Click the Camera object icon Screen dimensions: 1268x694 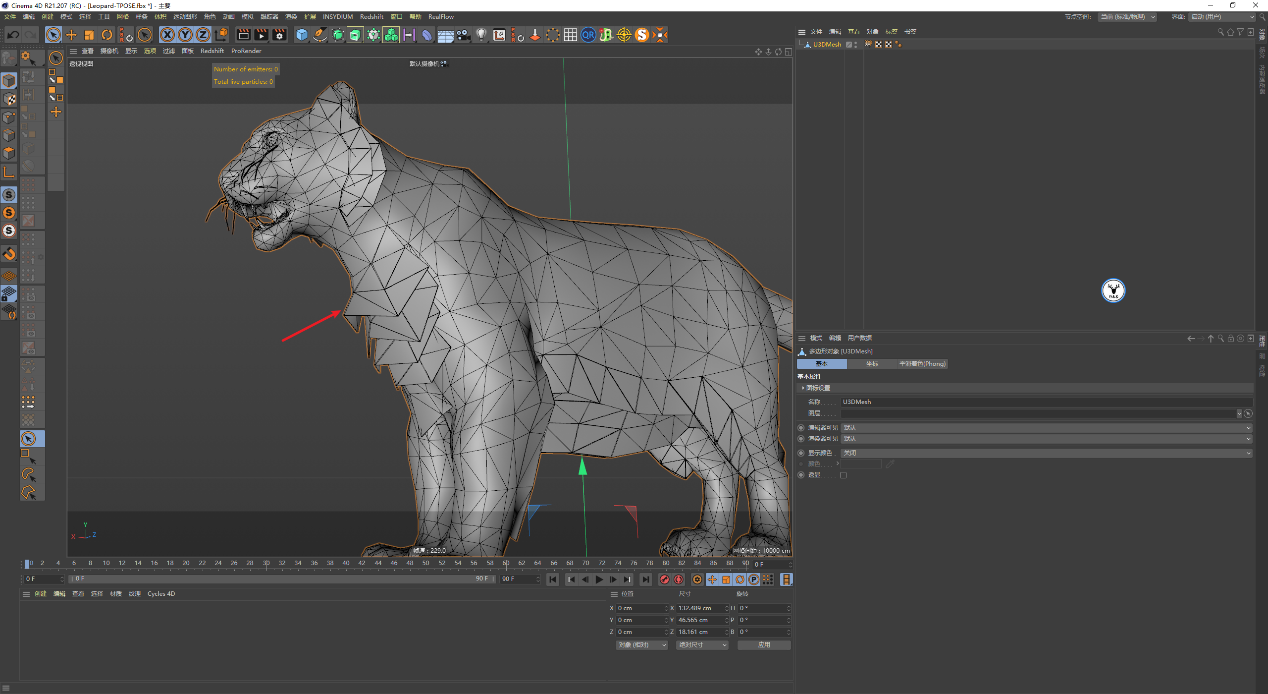pos(463,35)
